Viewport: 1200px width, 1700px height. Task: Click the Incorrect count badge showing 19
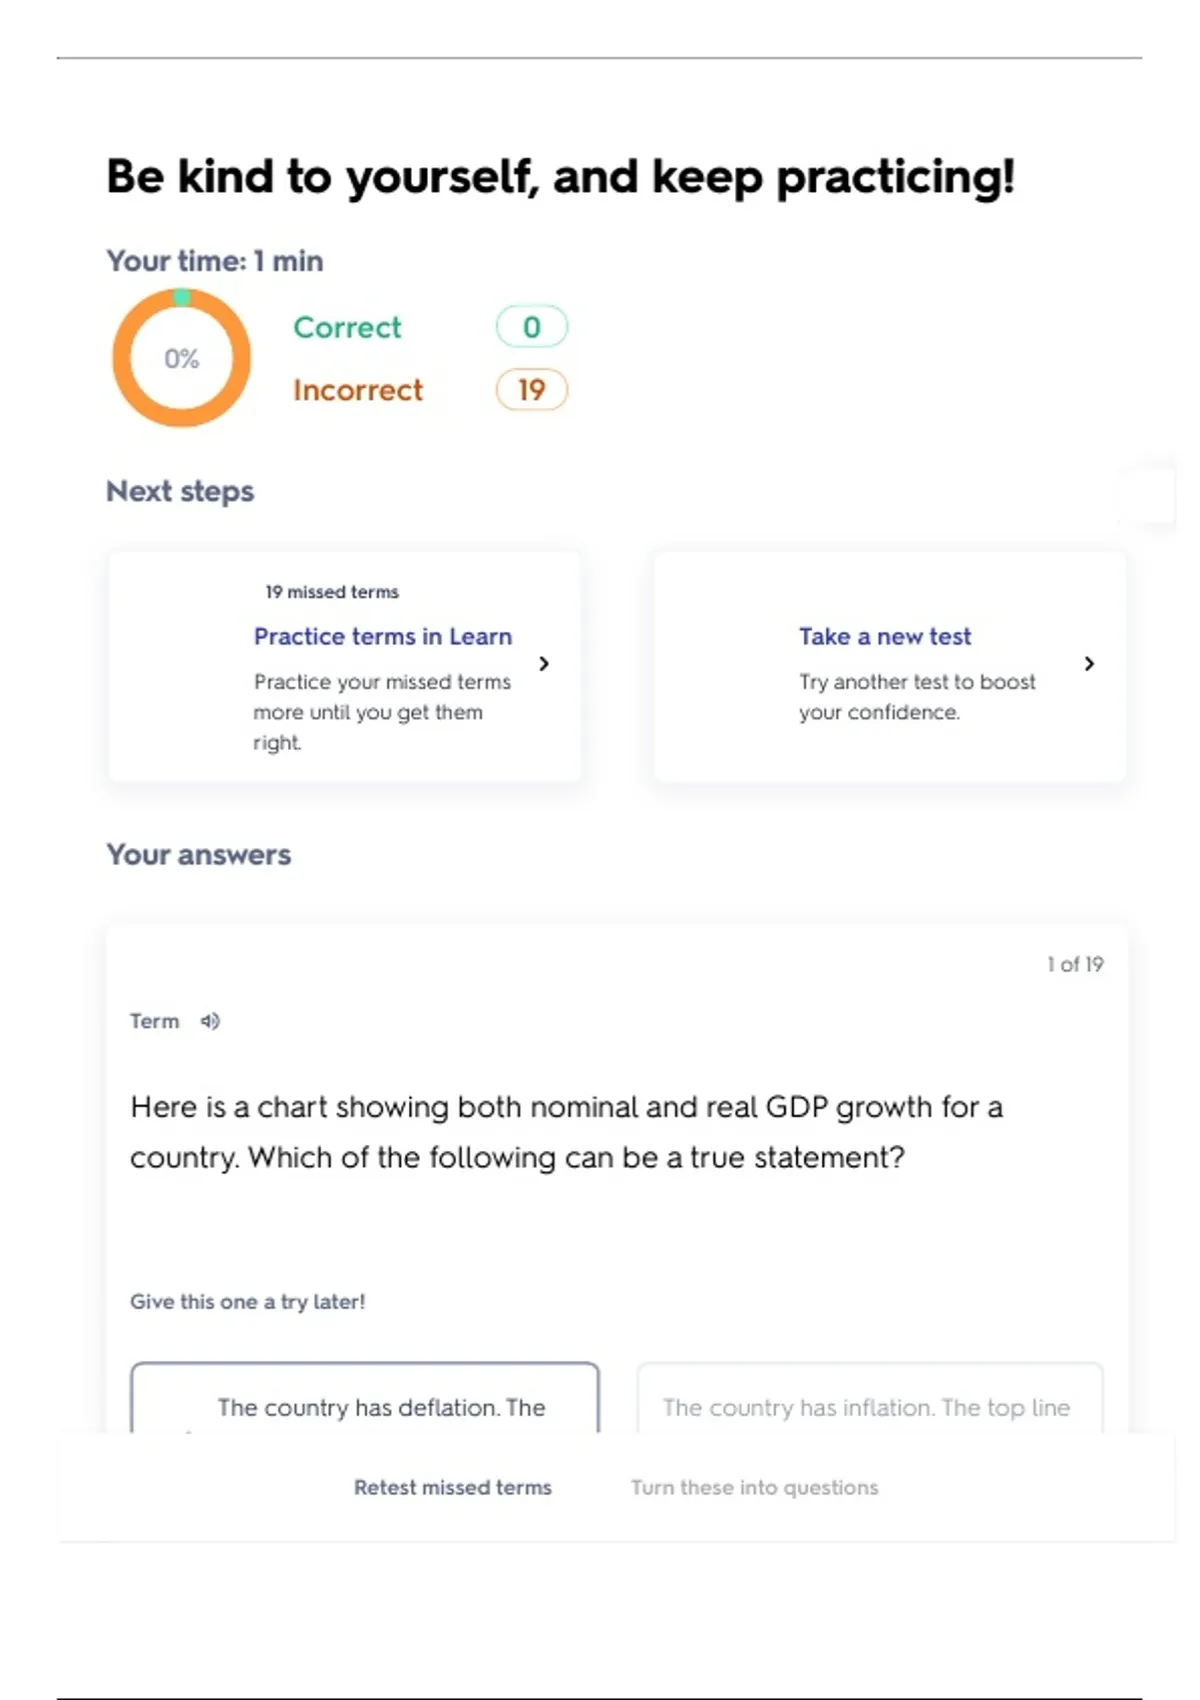(x=531, y=390)
